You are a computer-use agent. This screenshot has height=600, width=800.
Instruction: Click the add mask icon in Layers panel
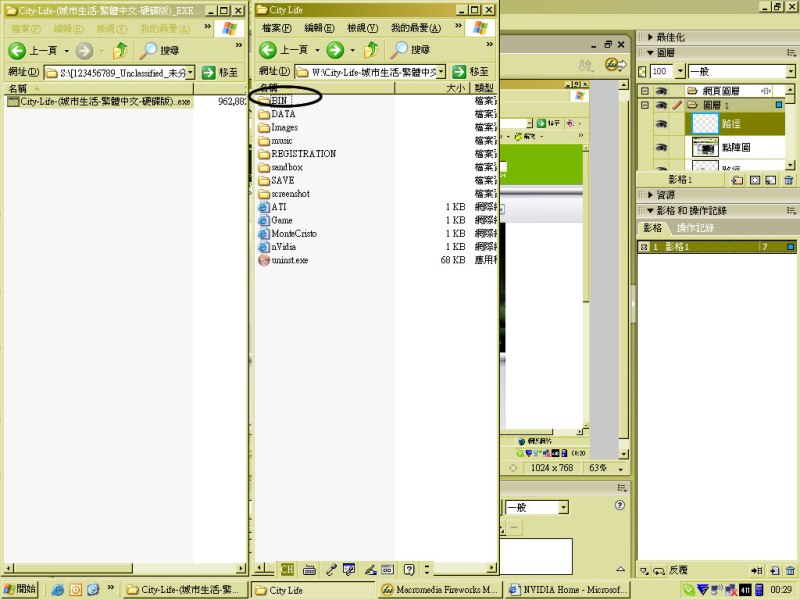[x=755, y=180]
